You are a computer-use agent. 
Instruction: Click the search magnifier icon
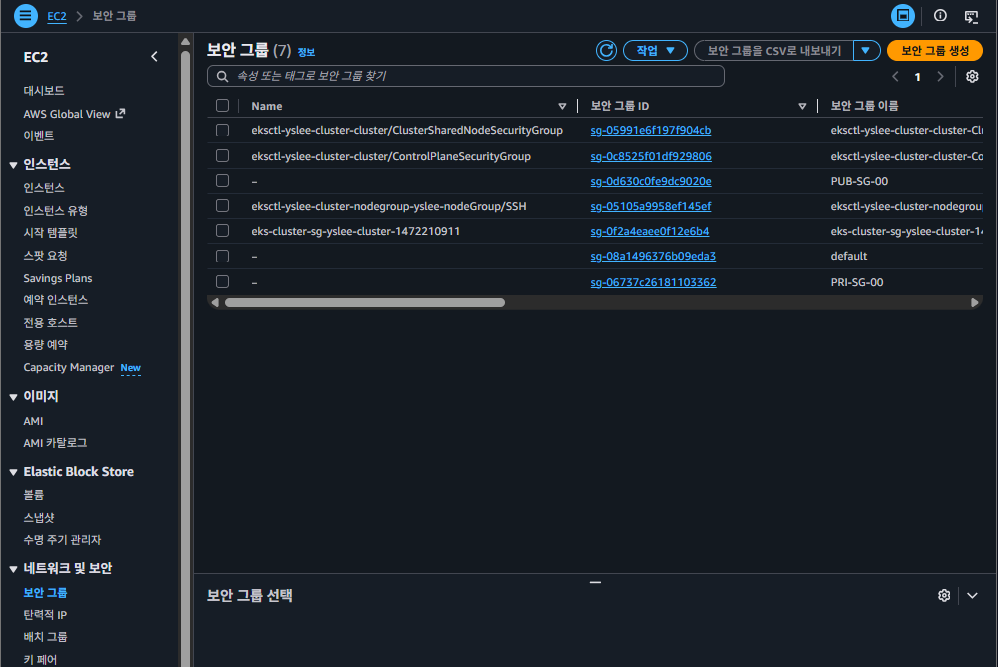(222, 76)
